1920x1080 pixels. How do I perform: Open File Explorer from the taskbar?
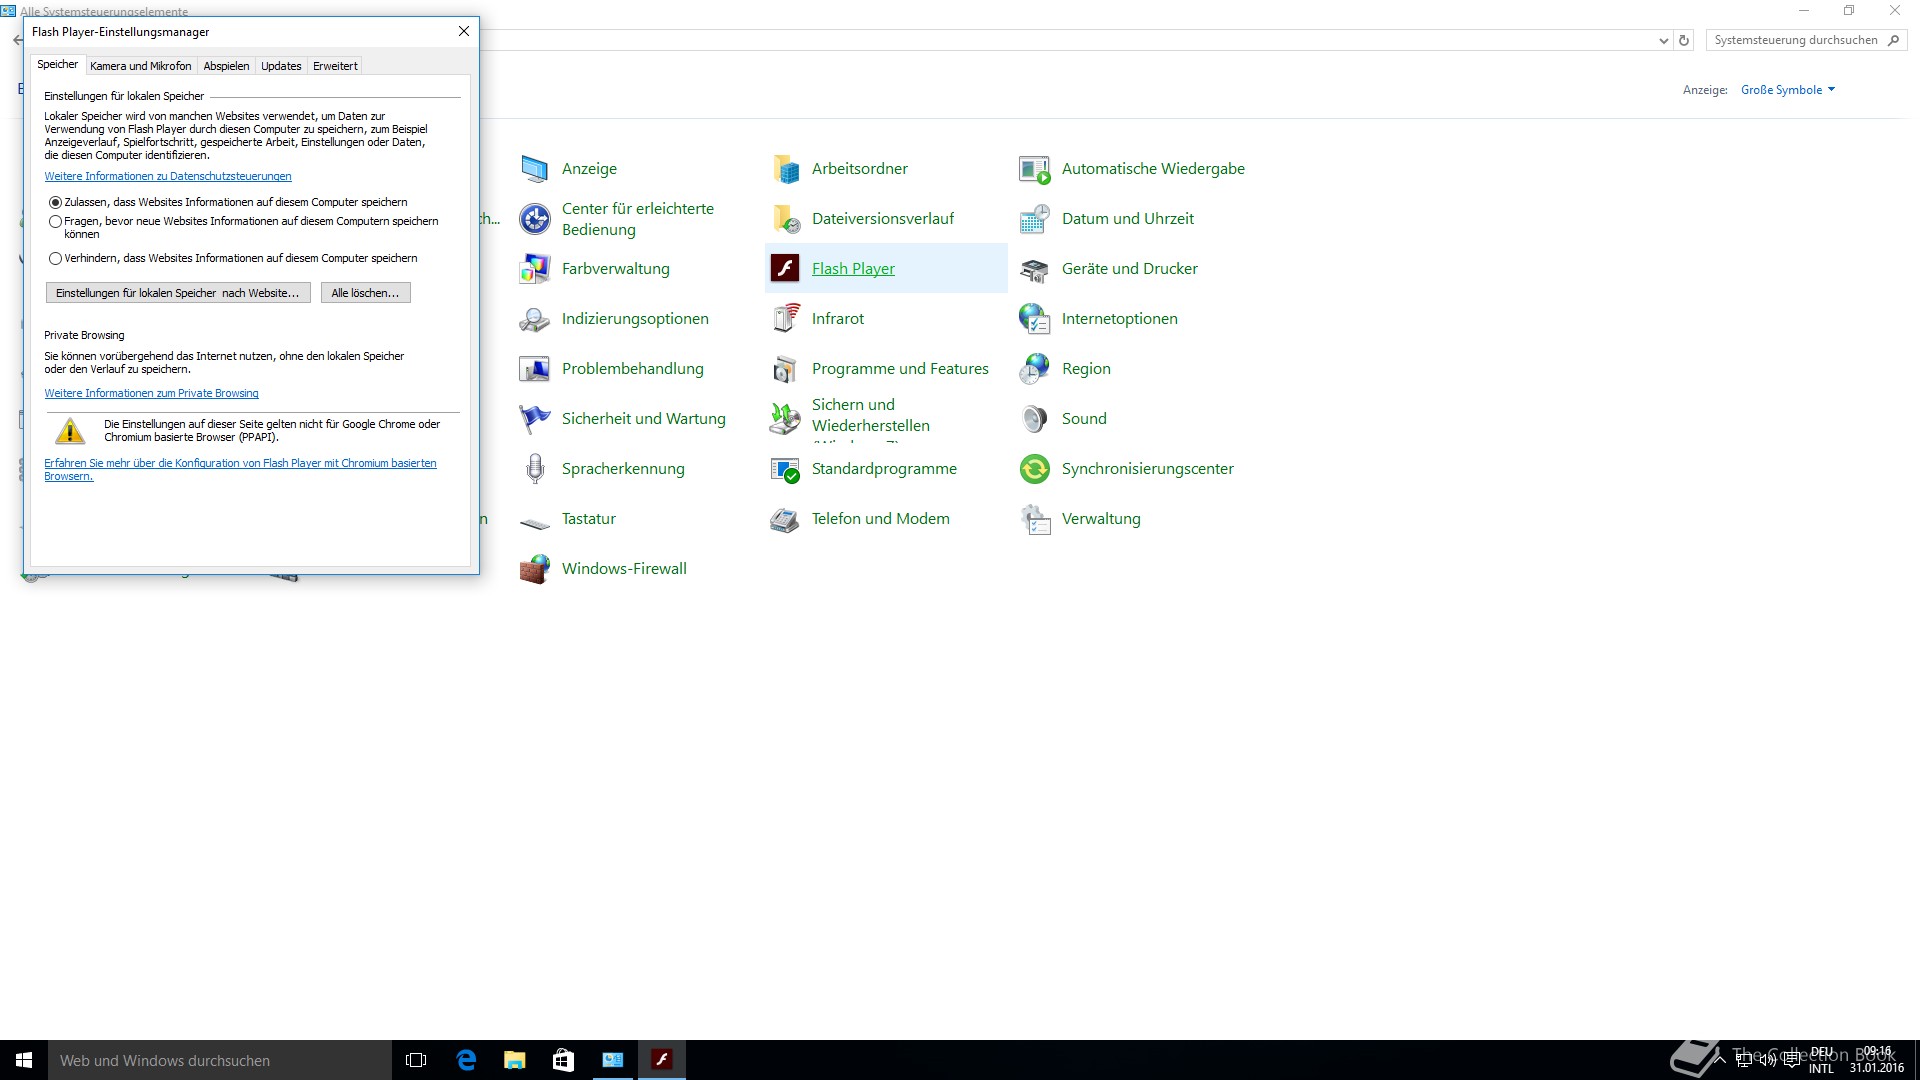point(514,1060)
